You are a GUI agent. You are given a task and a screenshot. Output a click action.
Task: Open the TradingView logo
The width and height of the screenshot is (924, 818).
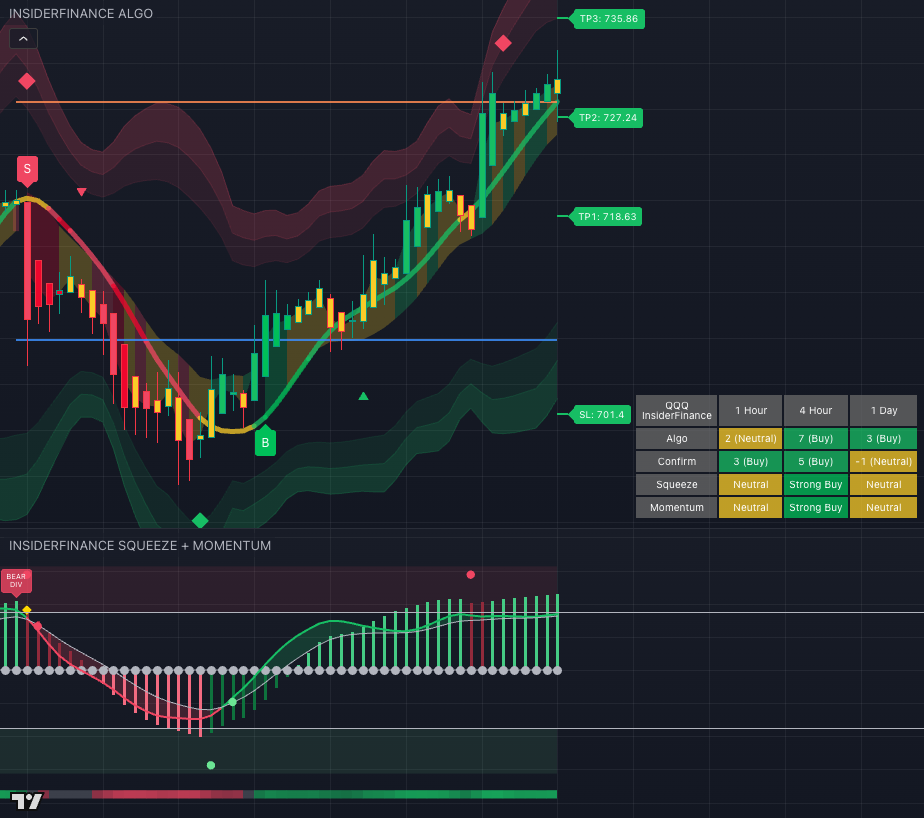(x=27, y=801)
